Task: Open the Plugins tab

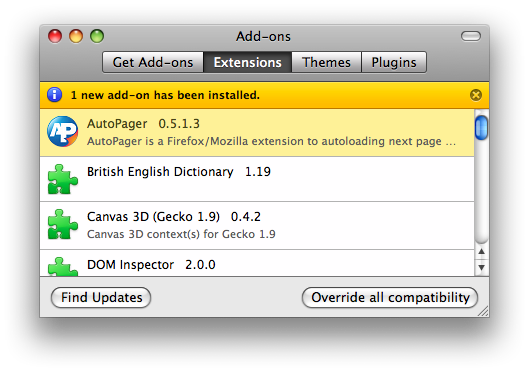Action: click(394, 62)
